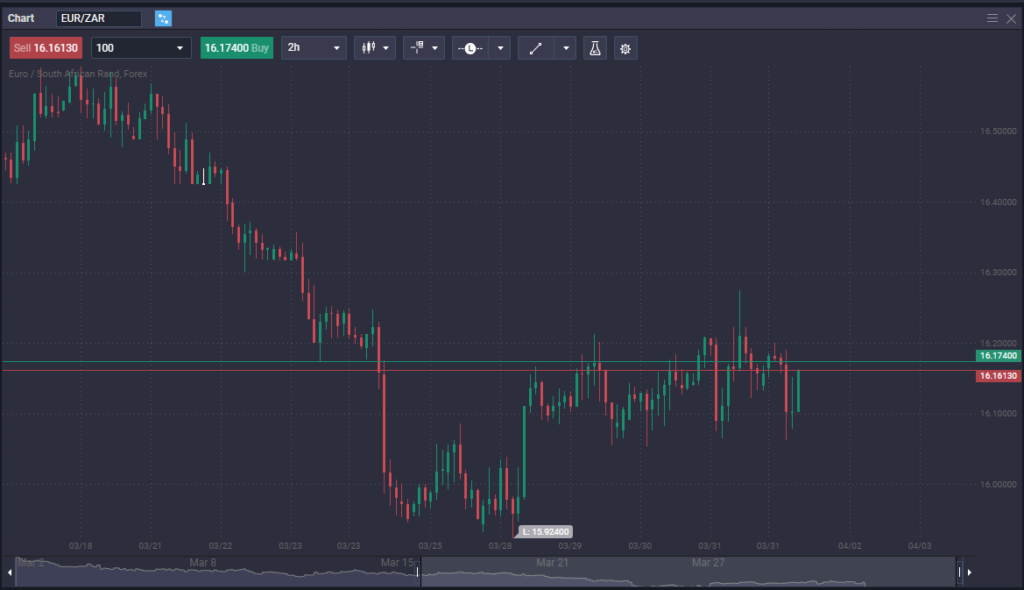Click inside the EUR/ZAR symbol field
This screenshot has width=1024, height=590.
coord(100,17)
